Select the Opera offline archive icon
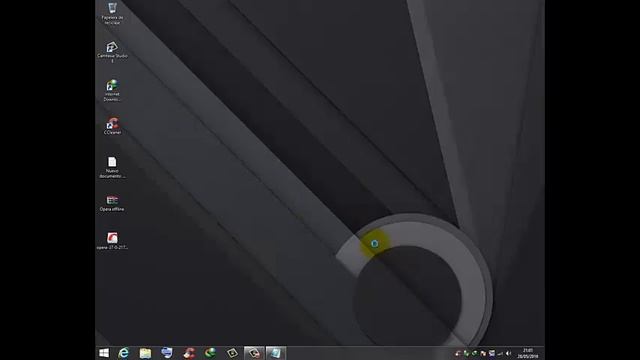The height and width of the screenshot is (360, 640). pos(112,203)
